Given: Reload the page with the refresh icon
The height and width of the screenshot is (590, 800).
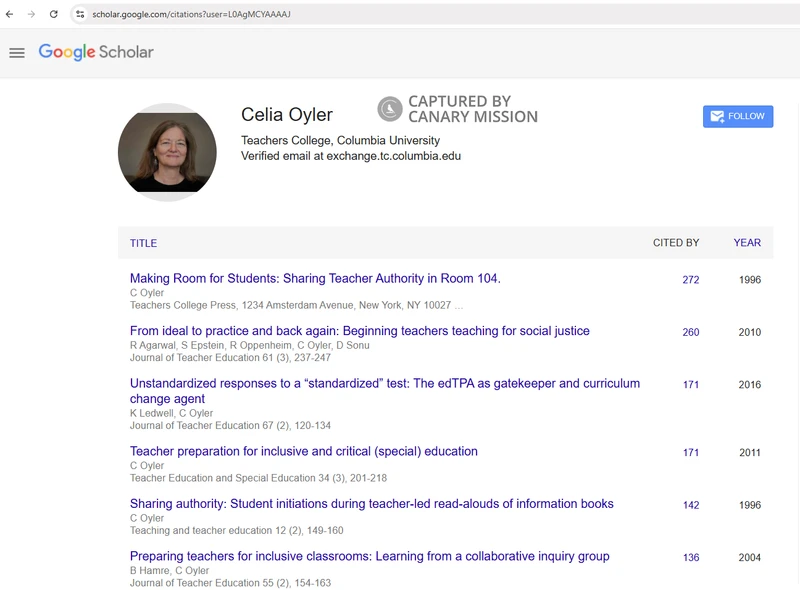Looking at the screenshot, I should 54,14.
